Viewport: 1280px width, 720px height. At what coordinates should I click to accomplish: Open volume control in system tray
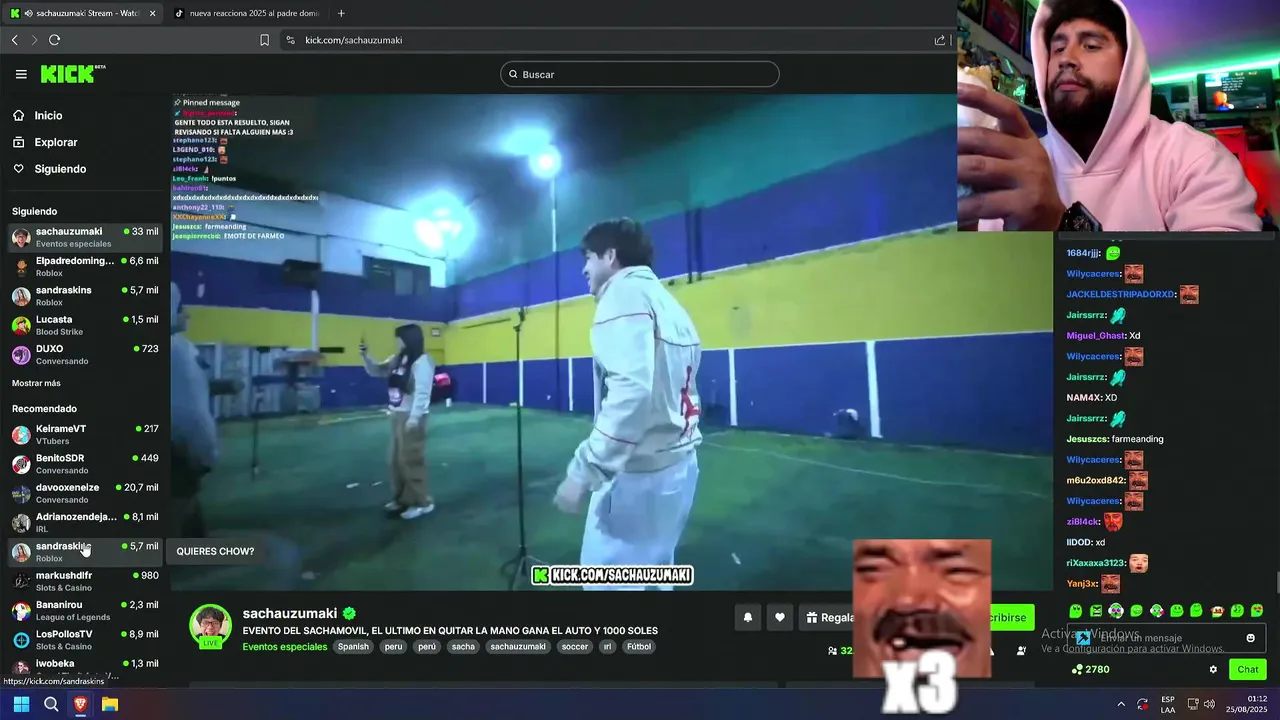(1209, 704)
